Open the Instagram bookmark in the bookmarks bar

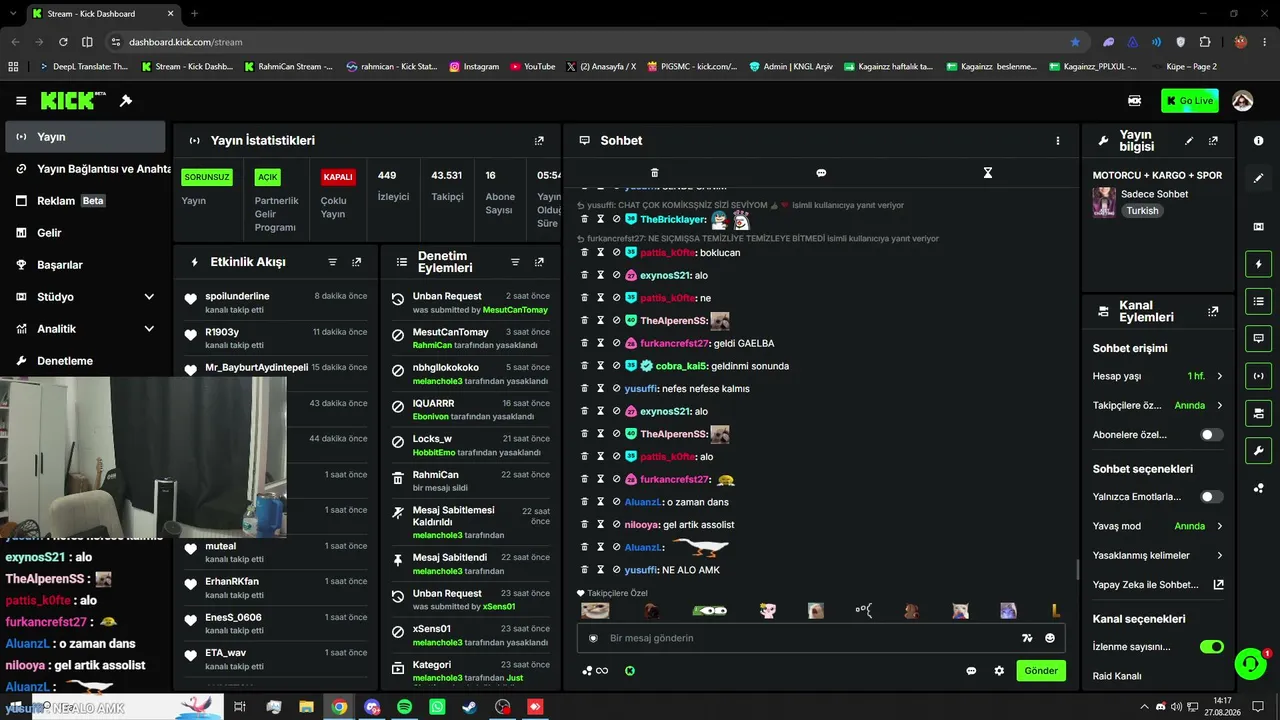pyautogui.click(x=474, y=67)
